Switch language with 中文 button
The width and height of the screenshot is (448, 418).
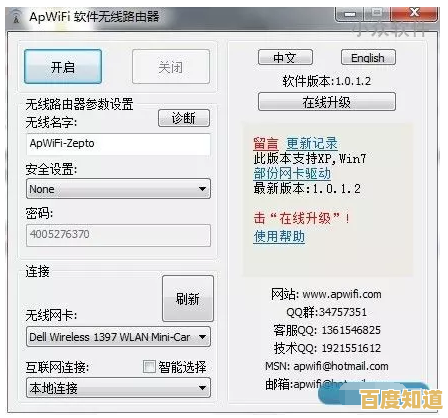click(285, 57)
